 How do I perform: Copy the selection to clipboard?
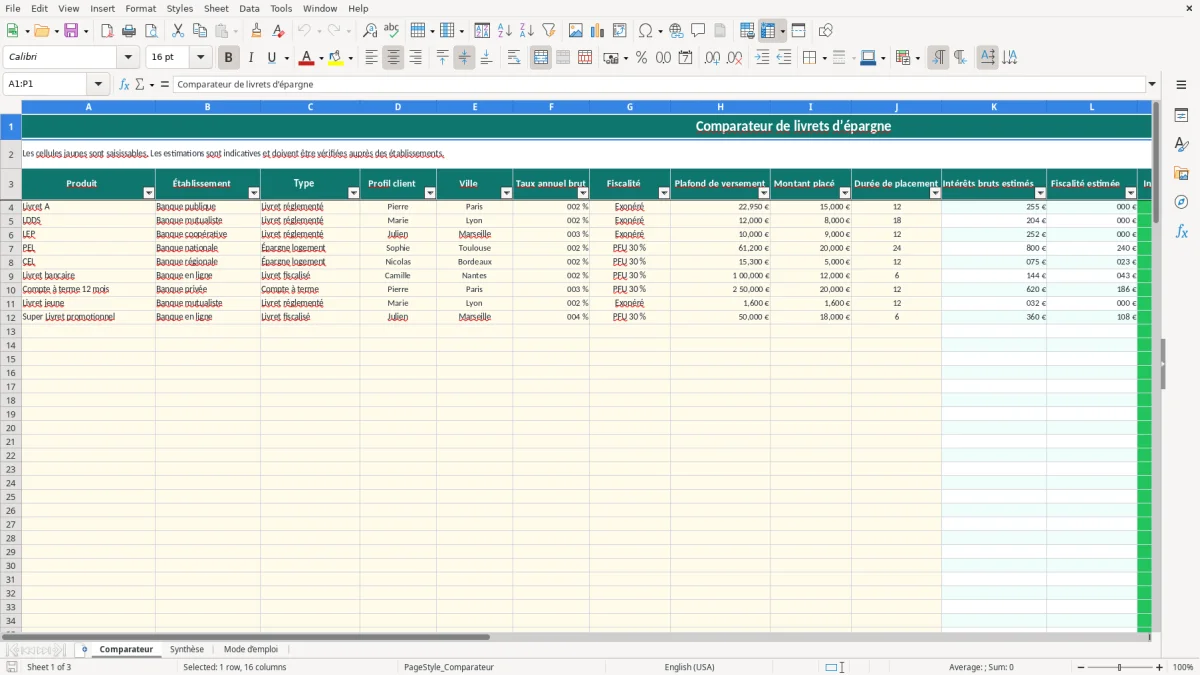tap(200, 31)
